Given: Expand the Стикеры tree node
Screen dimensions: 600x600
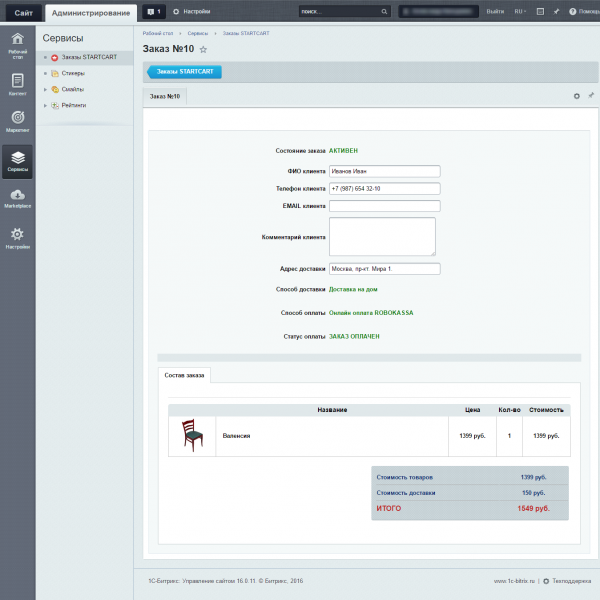Looking at the screenshot, I should point(45,73).
